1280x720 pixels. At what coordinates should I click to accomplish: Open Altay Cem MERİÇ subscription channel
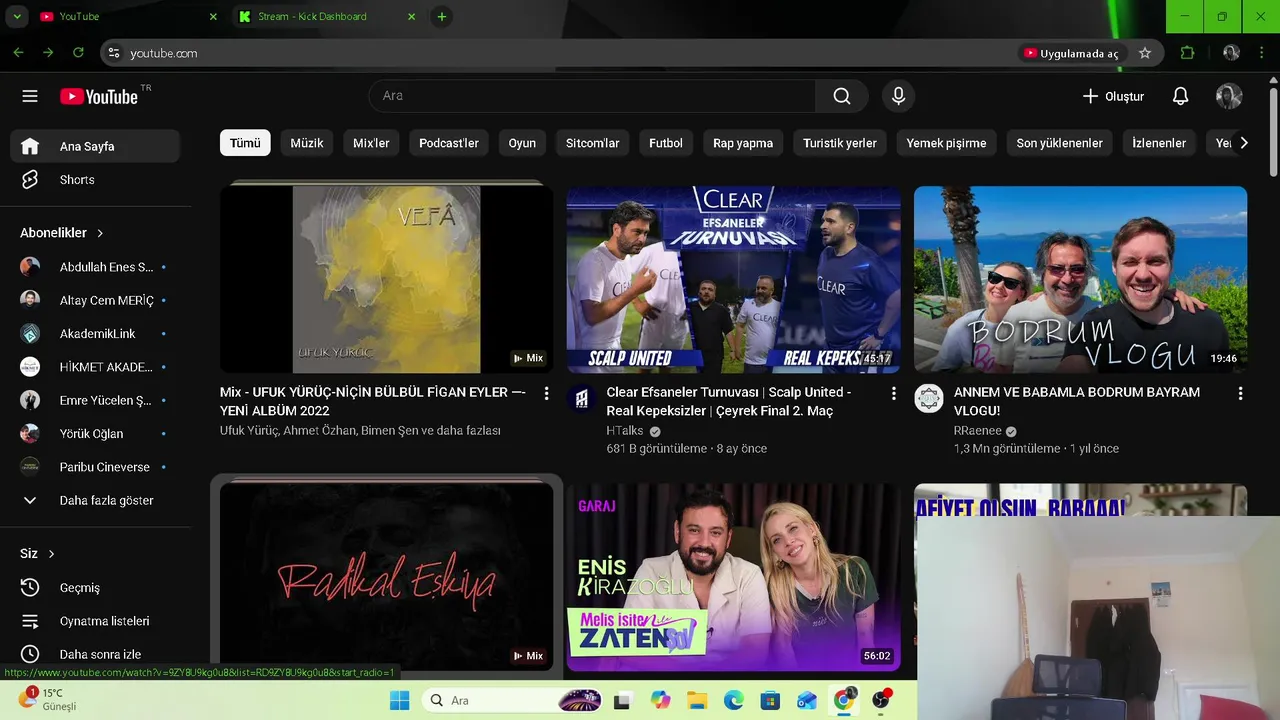[95, 300]
